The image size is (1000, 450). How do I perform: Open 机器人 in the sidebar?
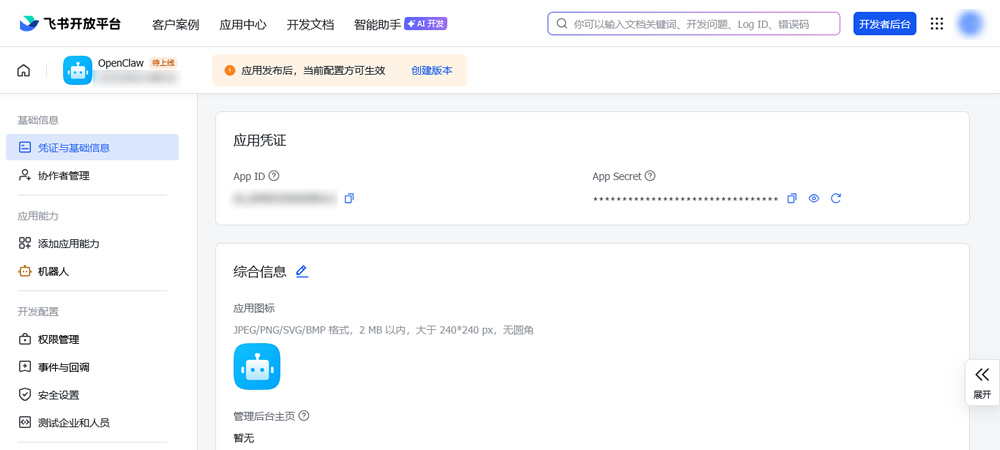pyautogui.click(x=53, y=272)
